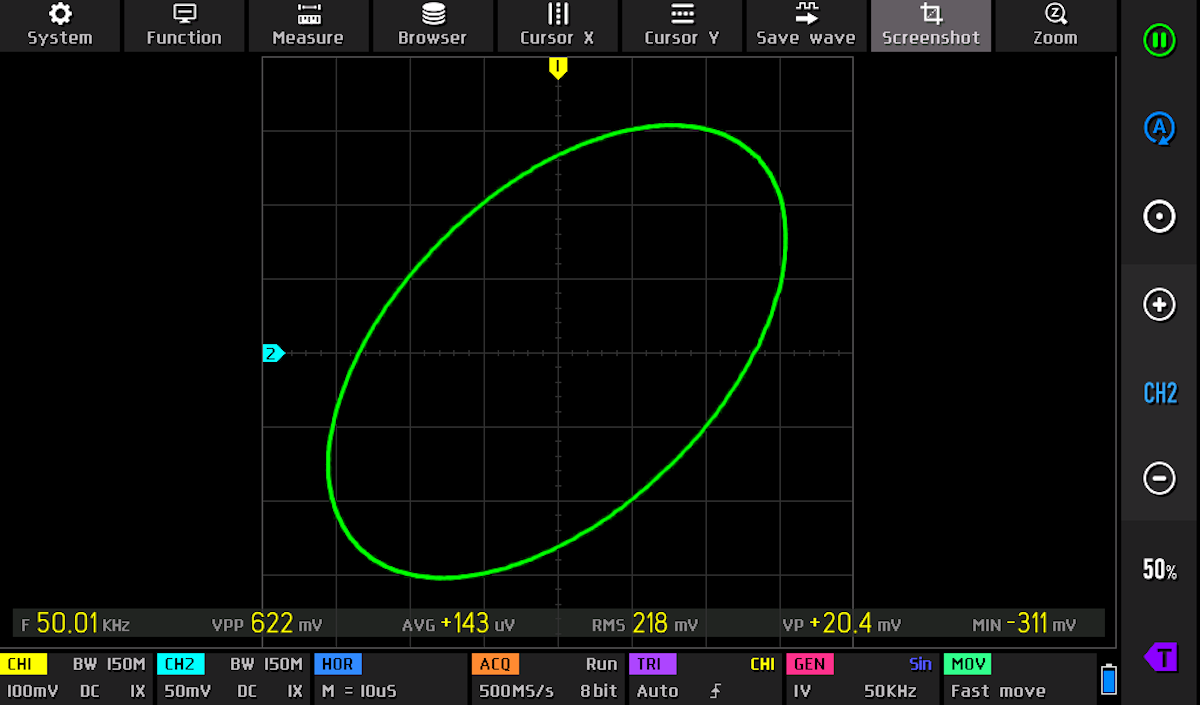Tap the plus icon to increase

point(1159,304)
